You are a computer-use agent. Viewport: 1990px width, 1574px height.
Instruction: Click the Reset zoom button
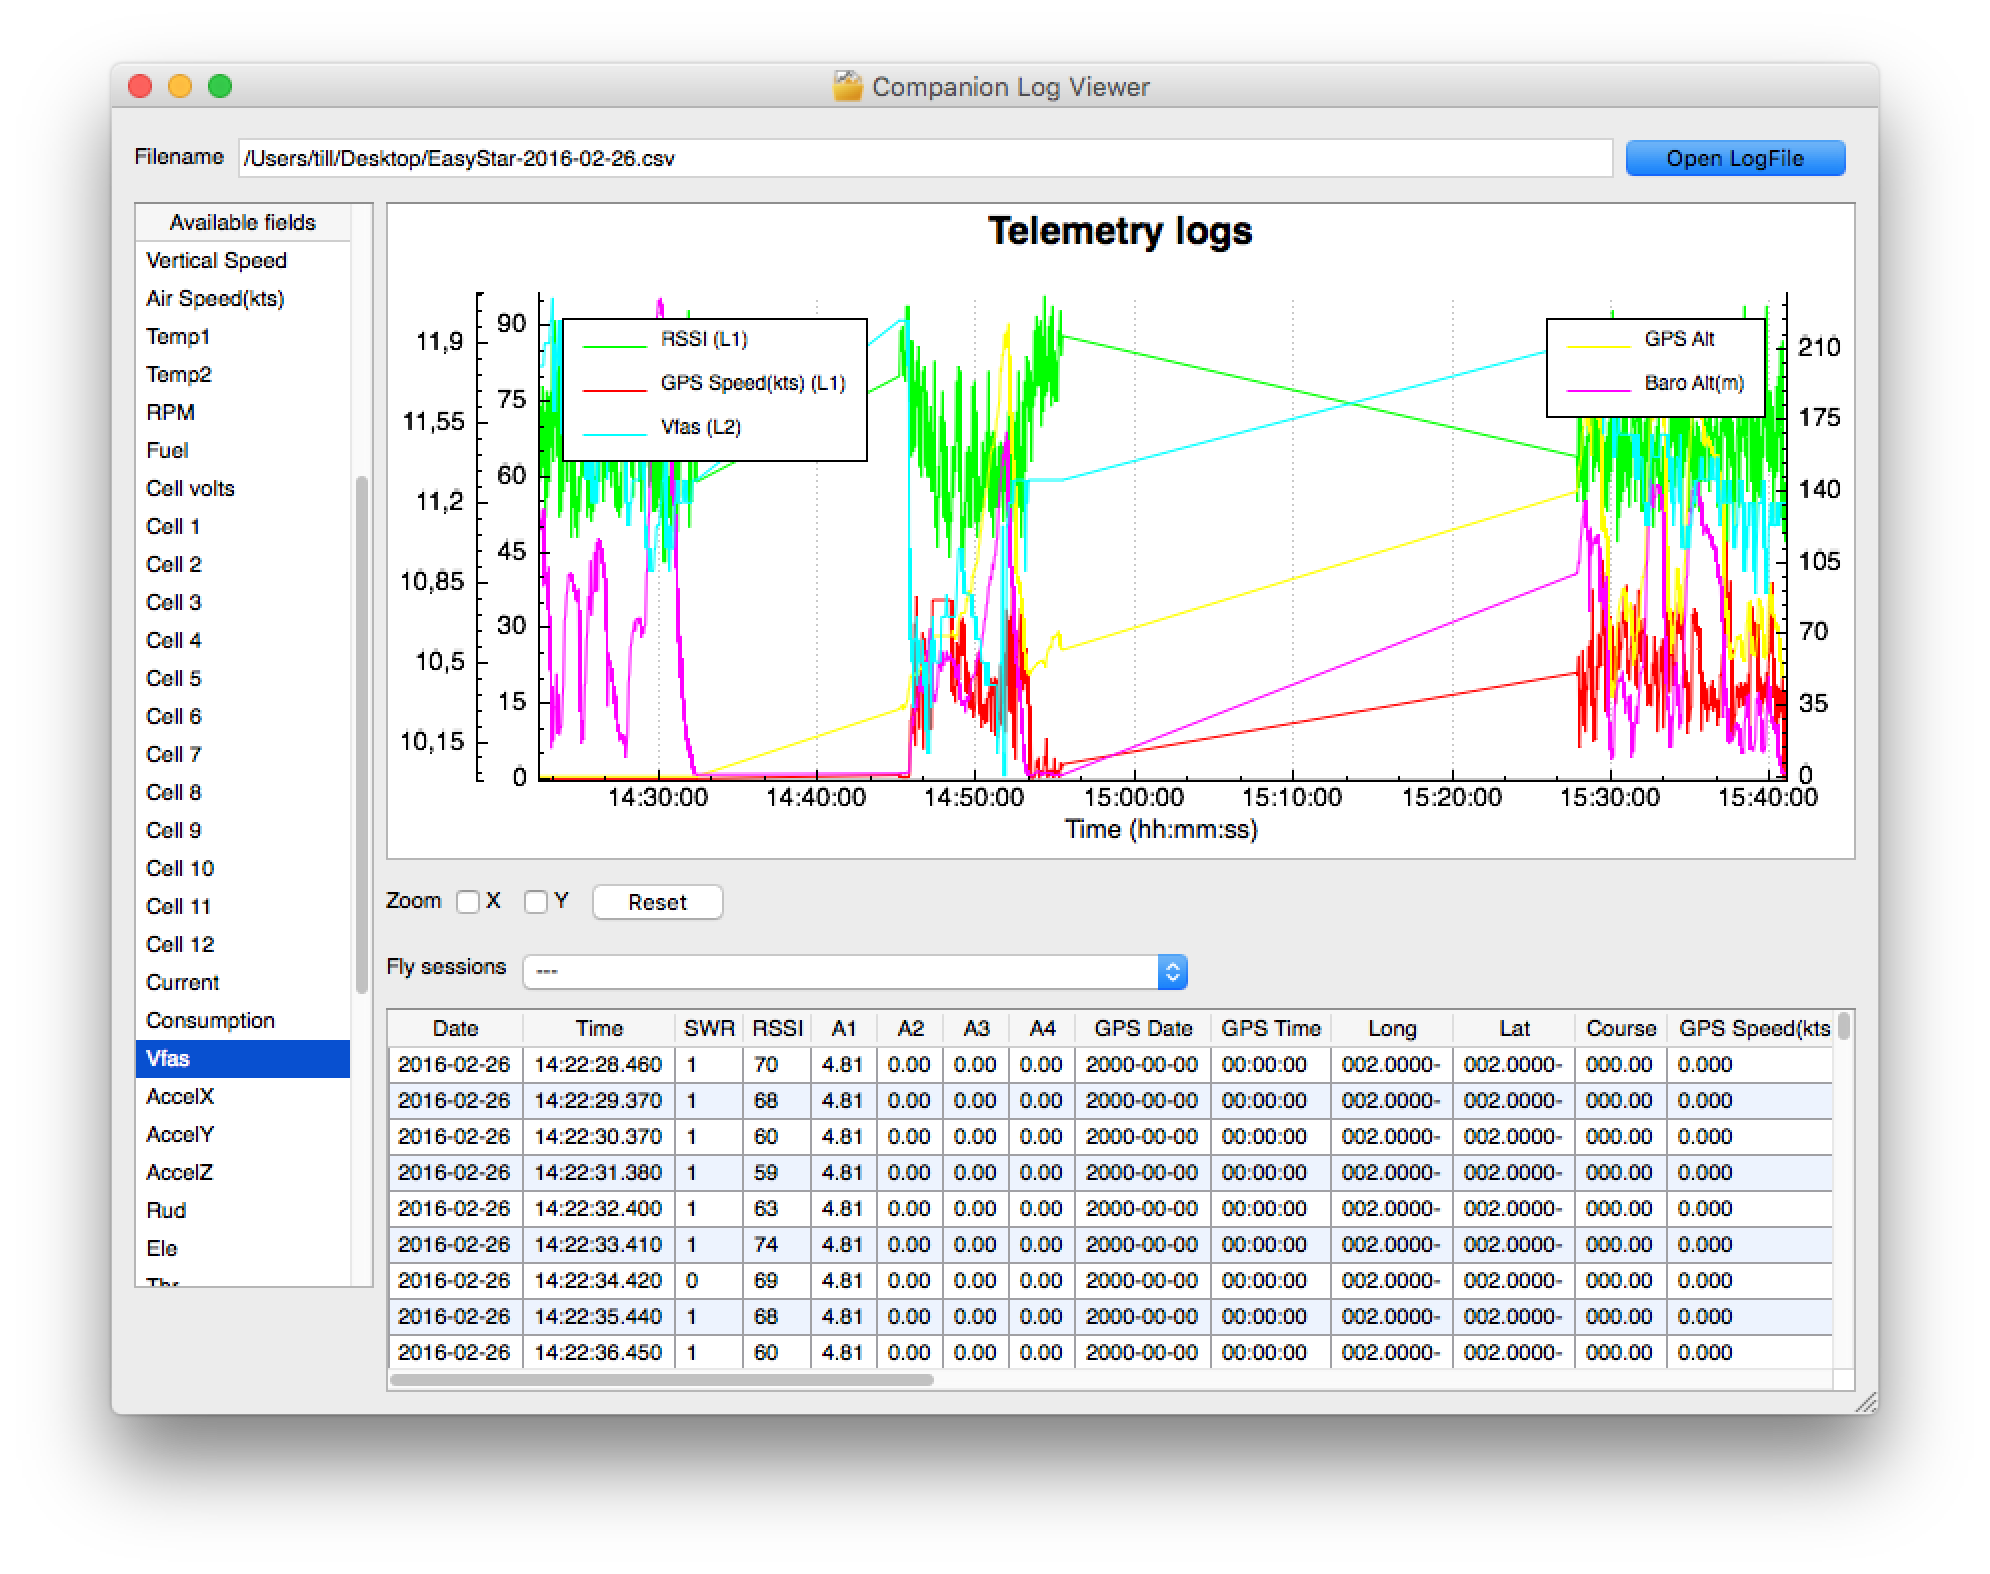click(657, 902)
